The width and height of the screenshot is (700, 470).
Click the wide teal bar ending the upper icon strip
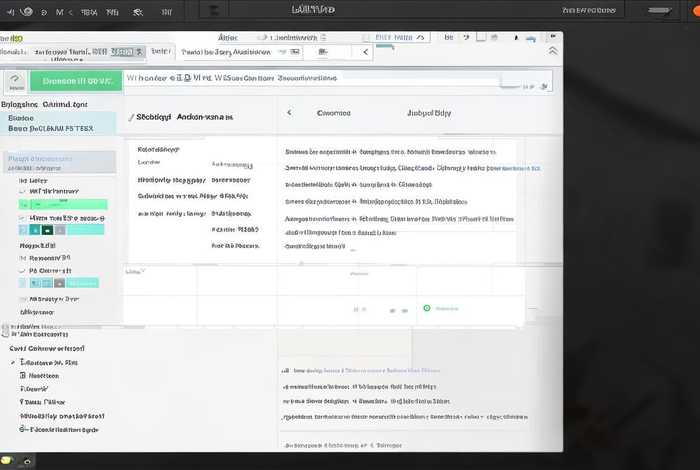click(x=85, y=230)
